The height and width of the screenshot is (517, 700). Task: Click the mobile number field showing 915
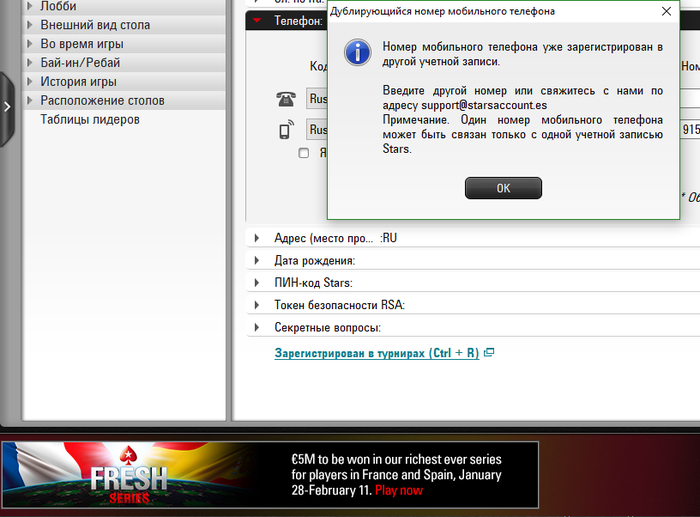690,129
